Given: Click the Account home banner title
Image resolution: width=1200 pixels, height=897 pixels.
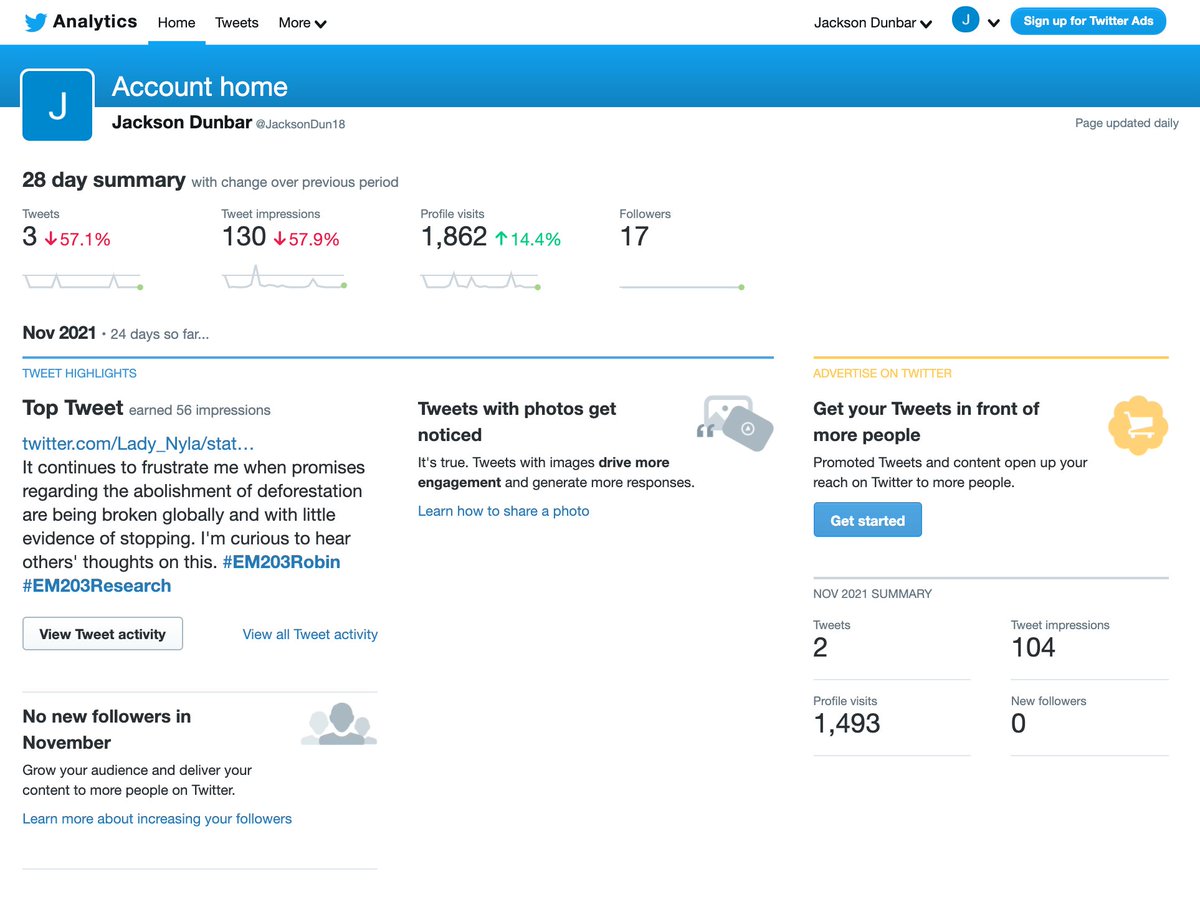Looking at the screenshot, I should (x=200, y=87).
